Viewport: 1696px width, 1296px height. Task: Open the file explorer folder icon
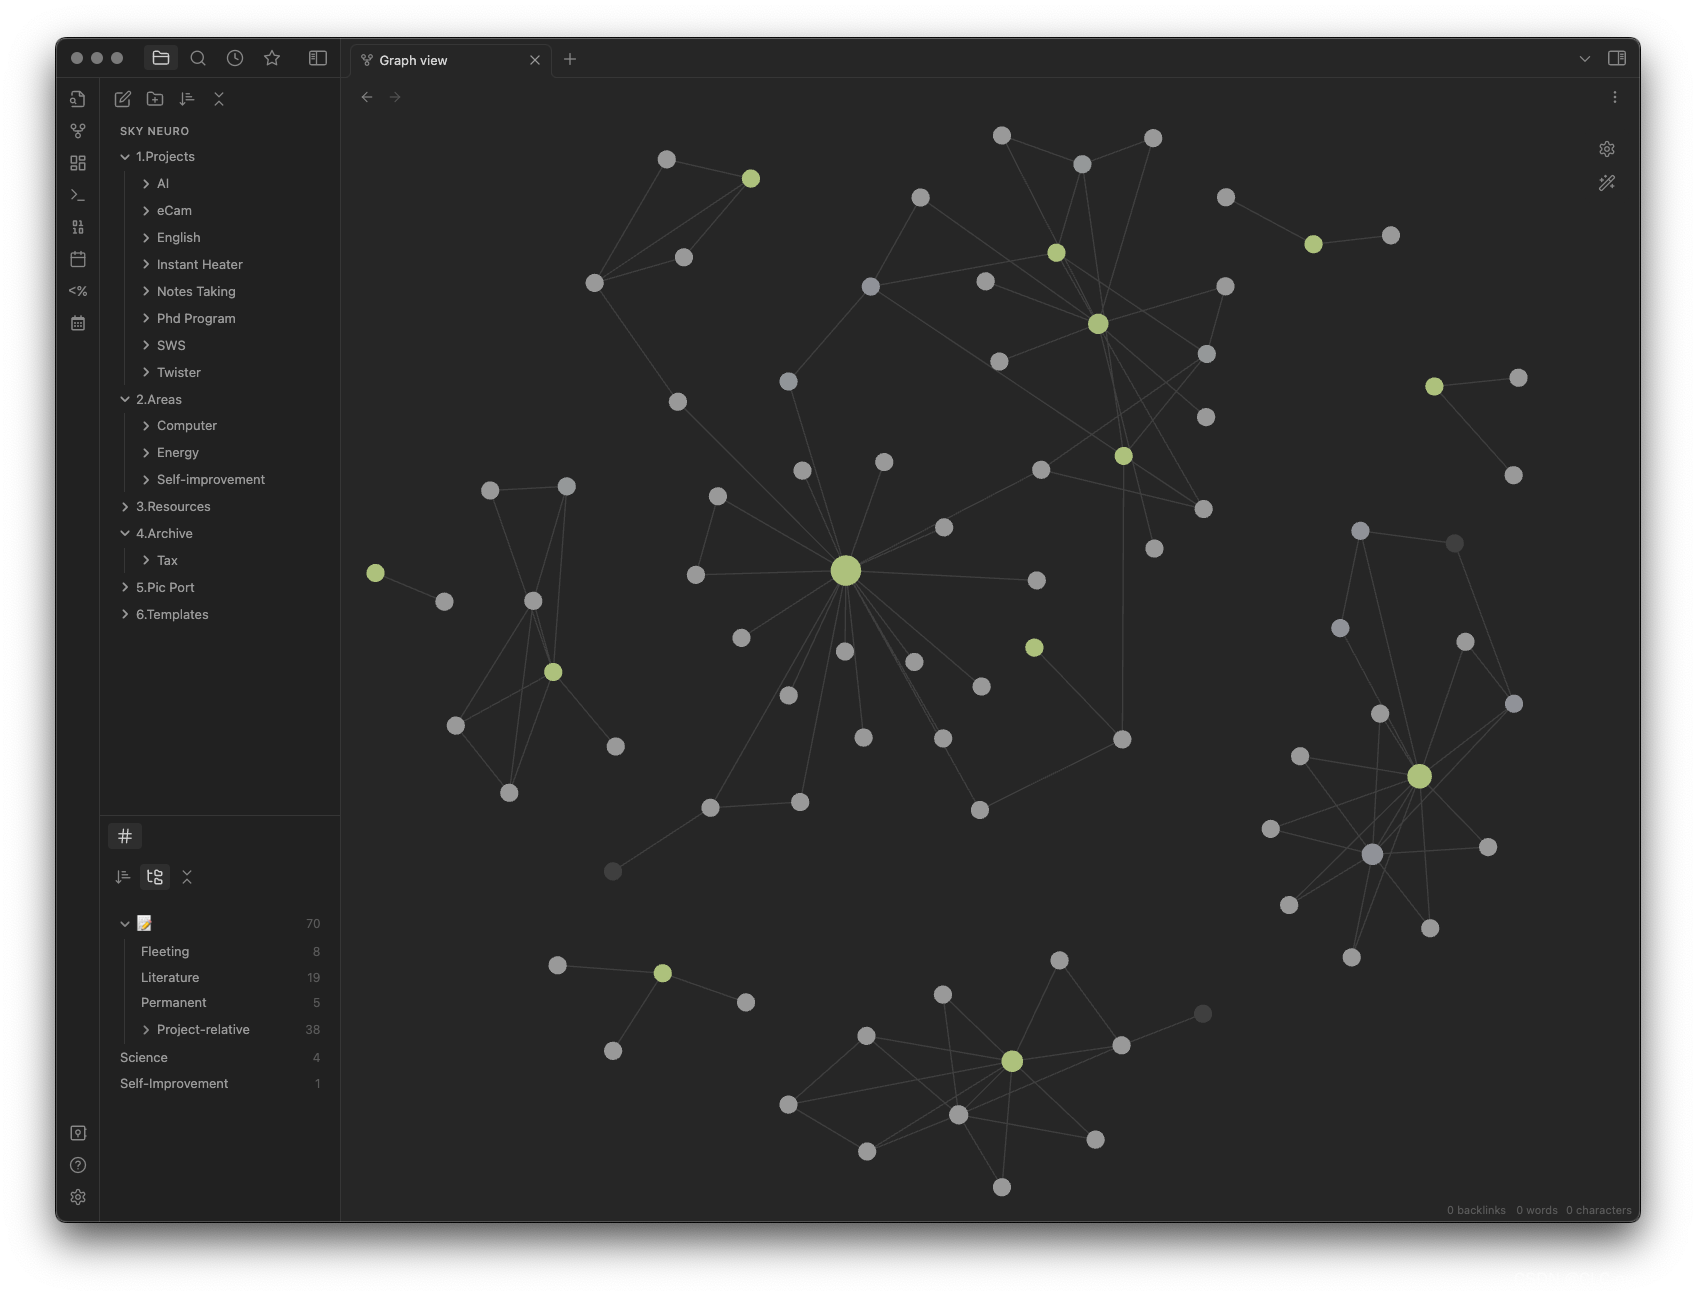click(x=161, y=58)
